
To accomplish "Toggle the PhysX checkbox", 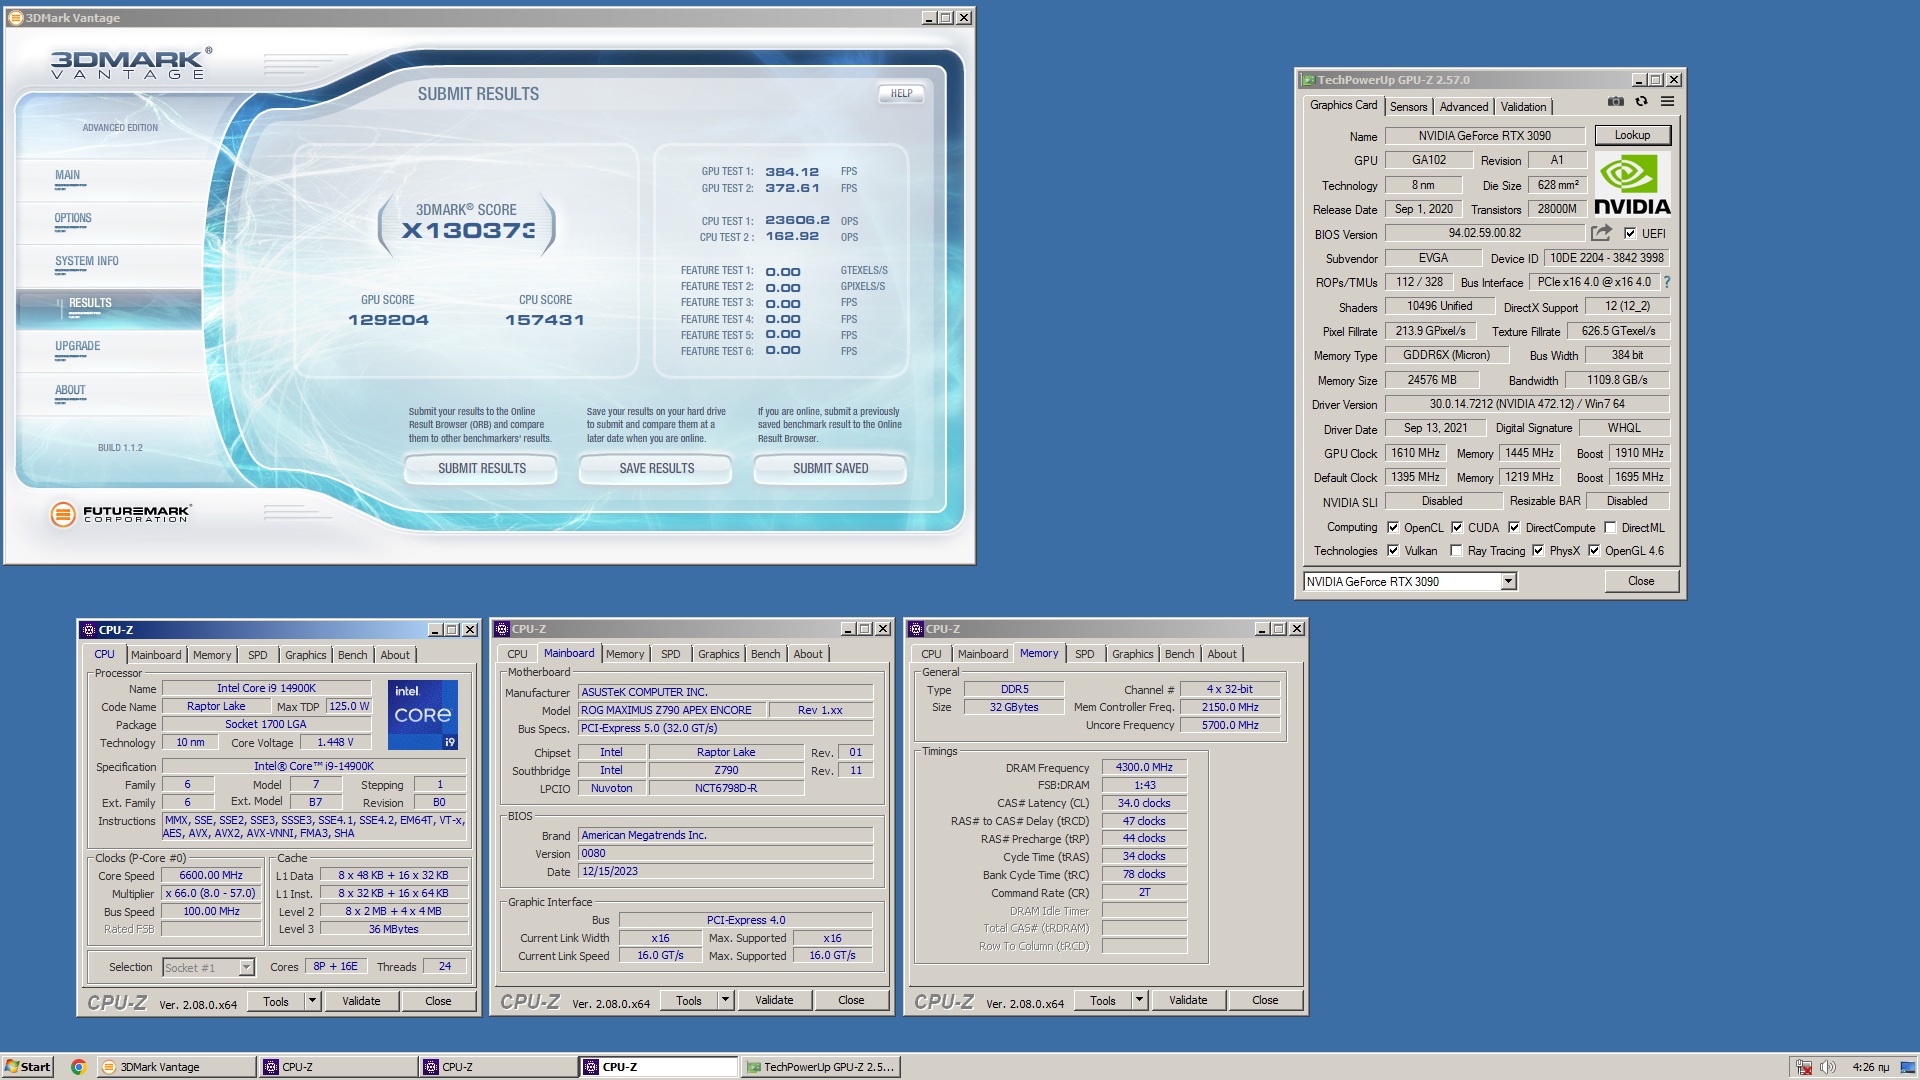I will click(x=1538, y=551).
